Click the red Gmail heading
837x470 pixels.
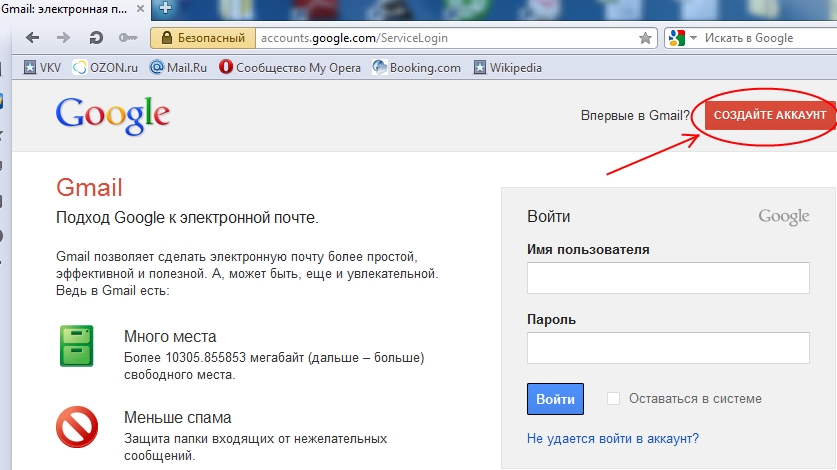[x=89, y=187]
